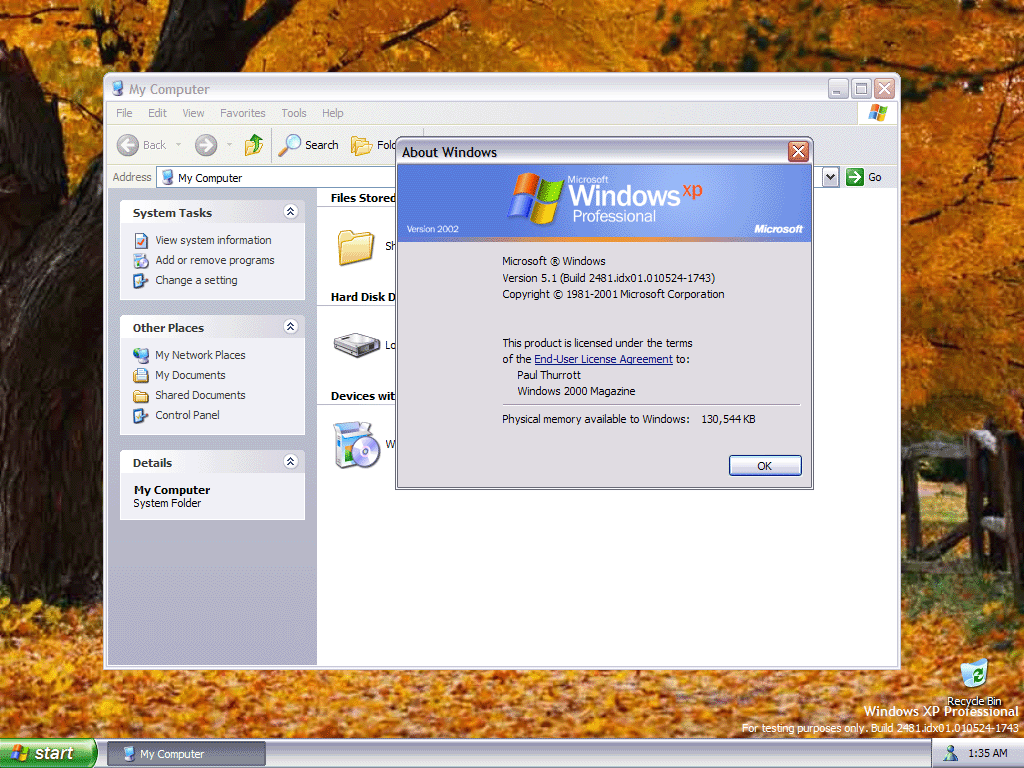This screenshot has height=768, width=1024.
Task: Click the View system information icon
Action: pyautogui.click(x=141, y=241)
